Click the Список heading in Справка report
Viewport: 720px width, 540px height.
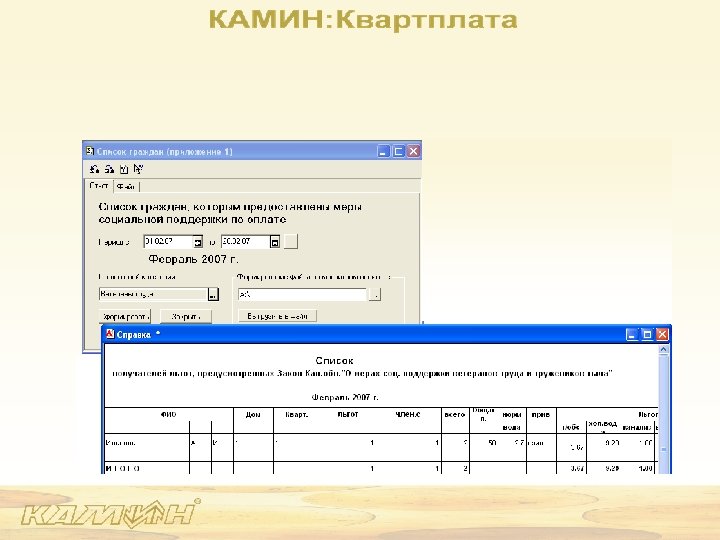334,360
